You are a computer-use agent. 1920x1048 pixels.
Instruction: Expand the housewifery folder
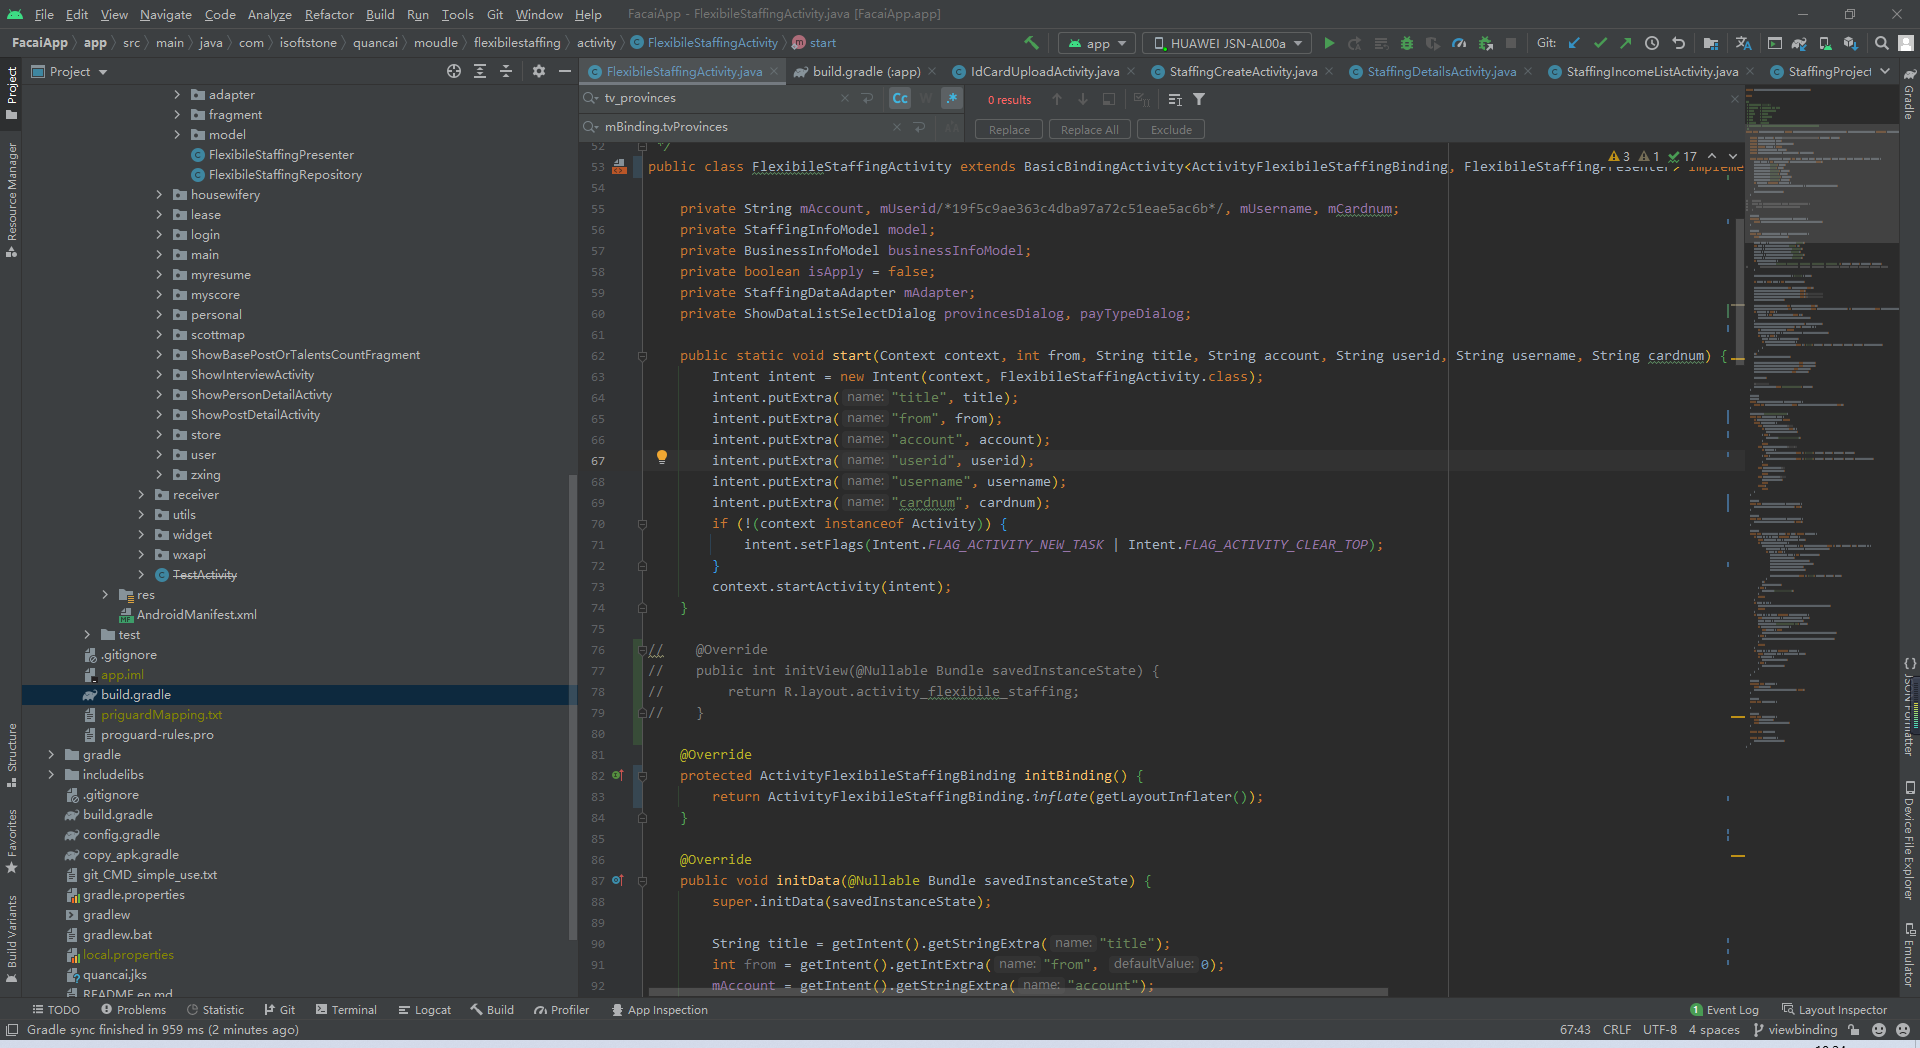coord(159,195)
